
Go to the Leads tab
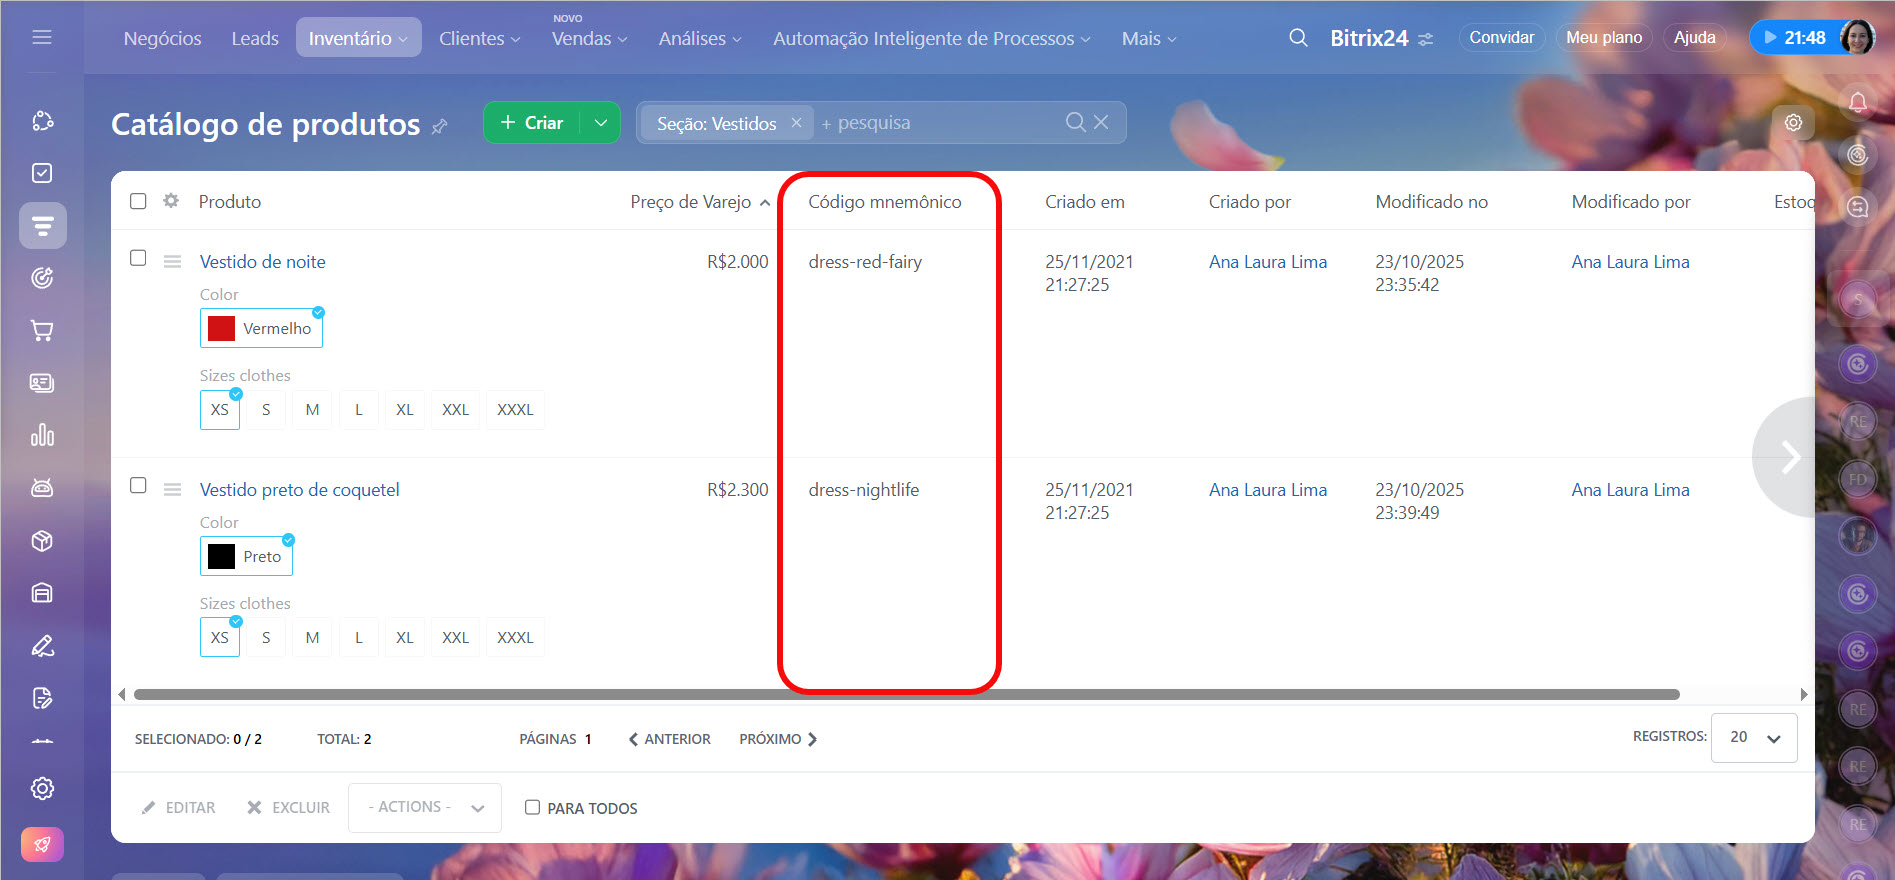[x=254, y=38]
